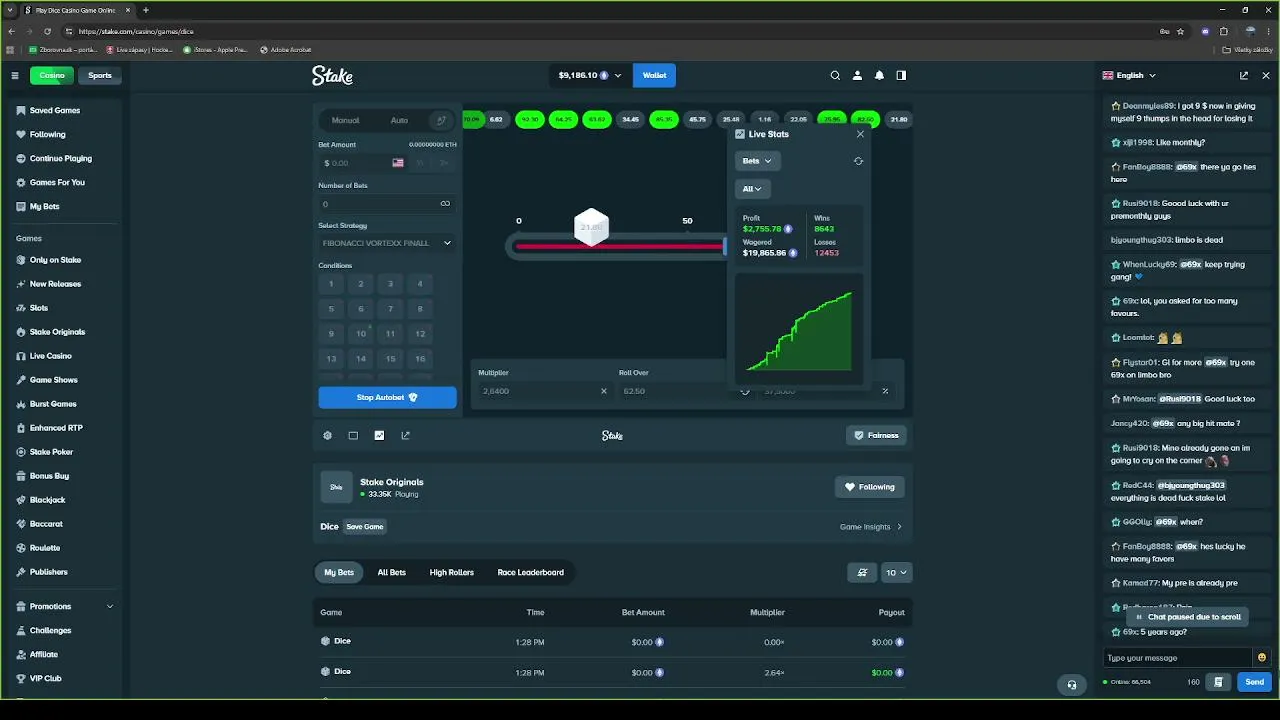Switch to the Casino tab
The image size is (1280, 720).
point(52,75)
